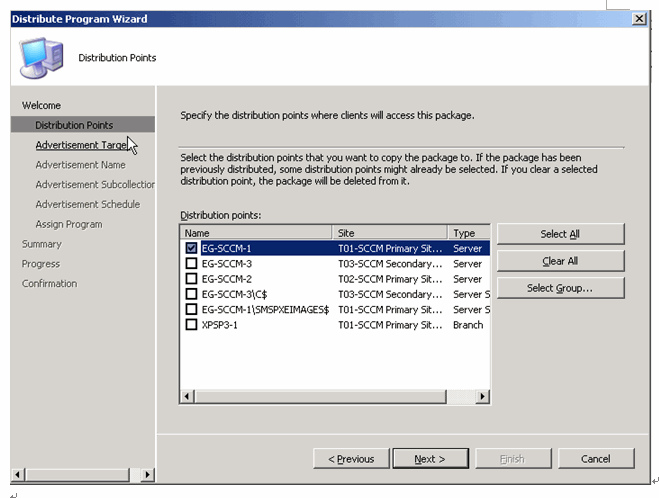Select the Progress step in sidebar
659x498 pixels.
tap(41, 264)
